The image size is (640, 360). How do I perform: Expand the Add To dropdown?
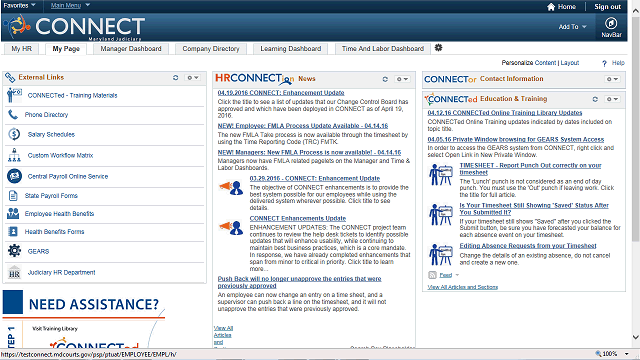tap(573, 27)
